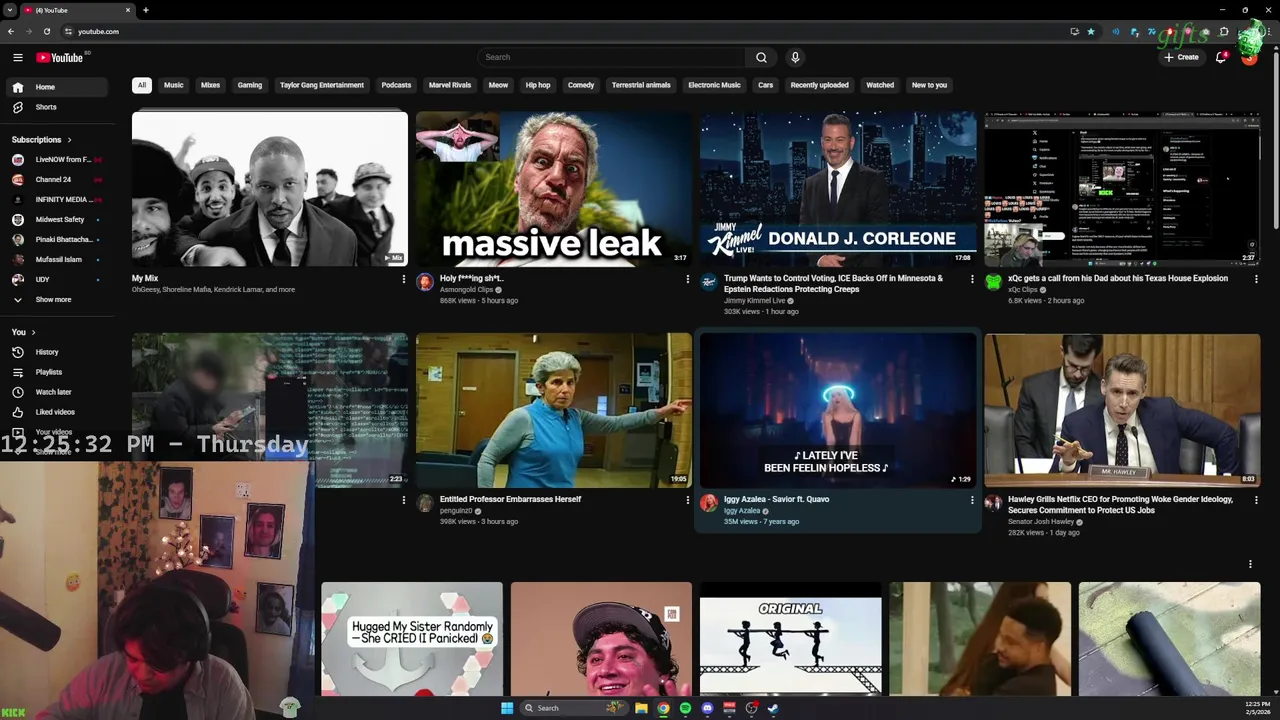Open a new browser tab
Screen dimensions: 1280x720
[x=146, y=10]
